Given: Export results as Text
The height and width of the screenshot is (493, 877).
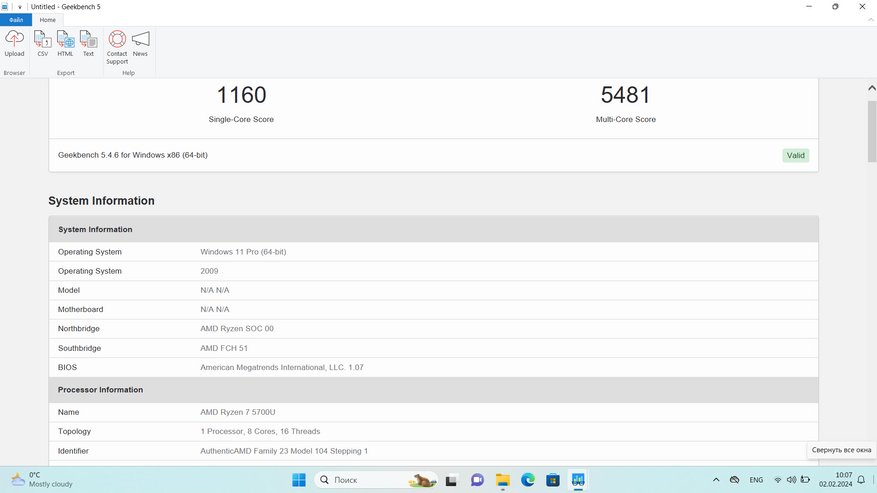Looking at the screenshot, I should point(88,44).
